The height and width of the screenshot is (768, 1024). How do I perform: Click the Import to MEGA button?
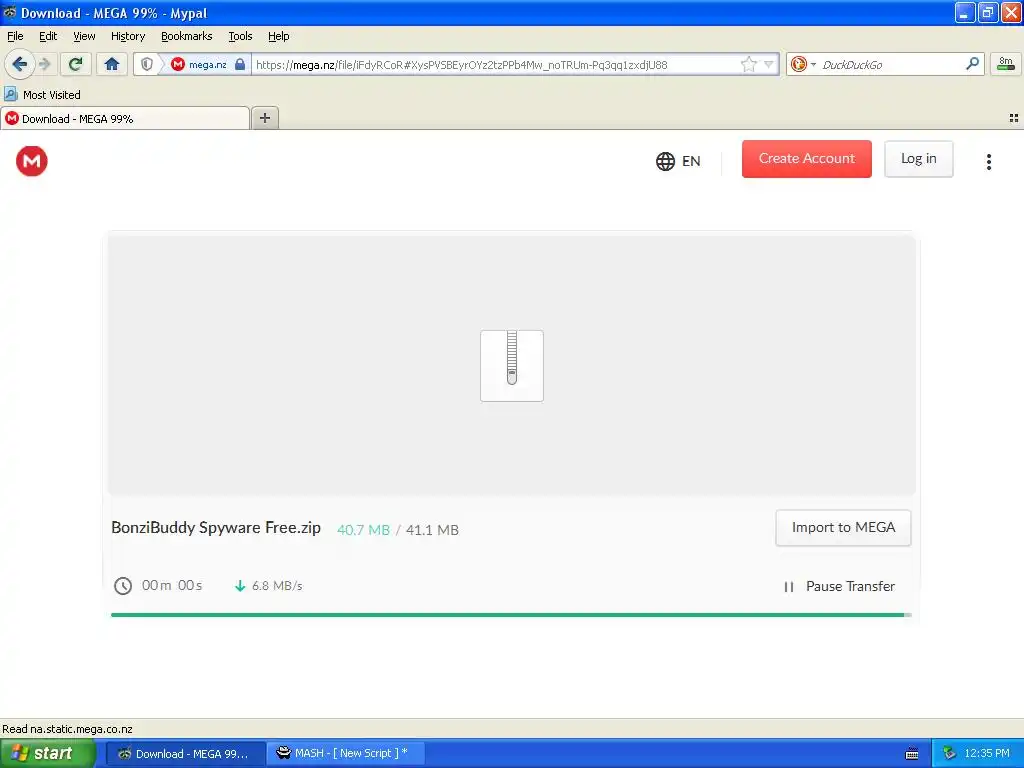coord(843,528)
